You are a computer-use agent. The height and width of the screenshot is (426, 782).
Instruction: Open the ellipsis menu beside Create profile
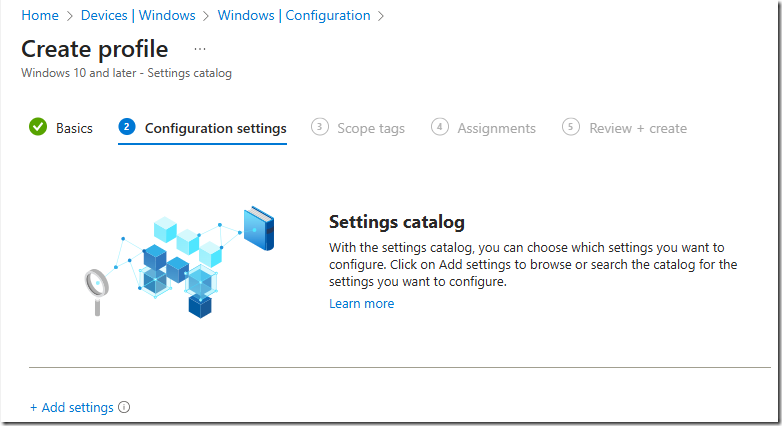point(200,49)
